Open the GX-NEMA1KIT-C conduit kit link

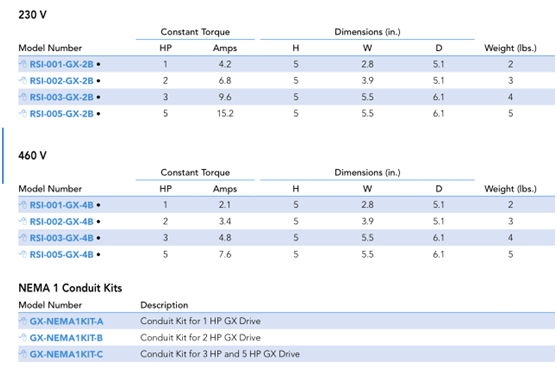66,355
